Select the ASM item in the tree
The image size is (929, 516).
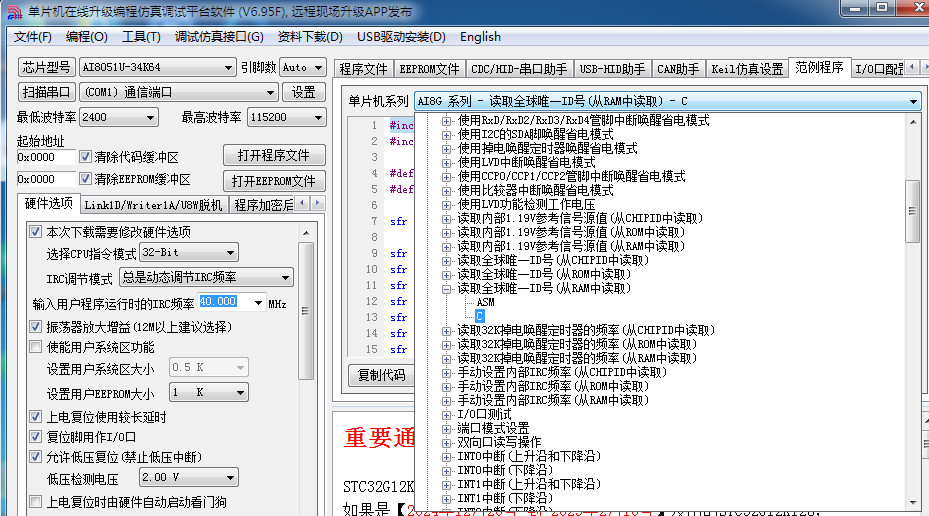[485, 302]
